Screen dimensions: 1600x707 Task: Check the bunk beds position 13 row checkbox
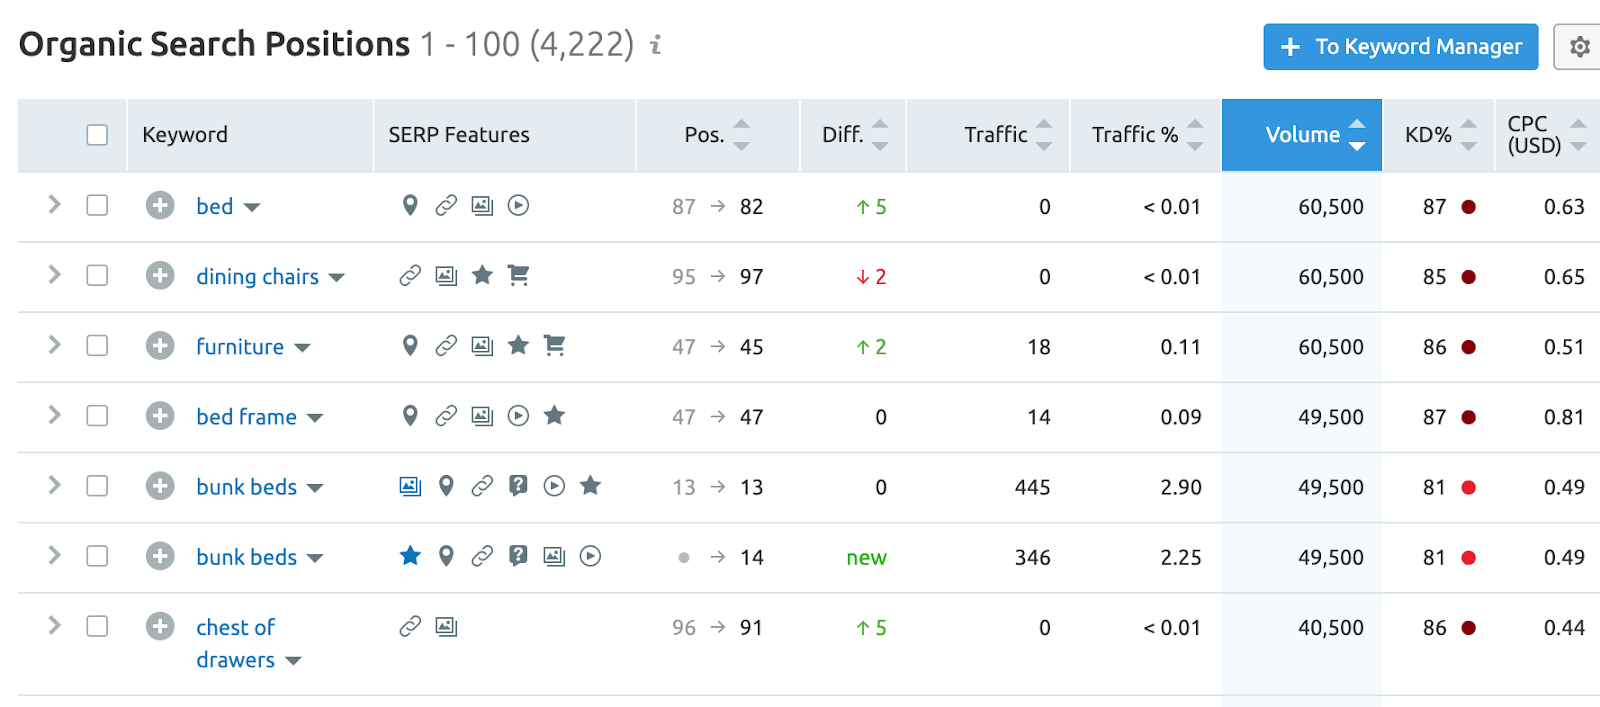pyautogui.click(x=97, y=485)
